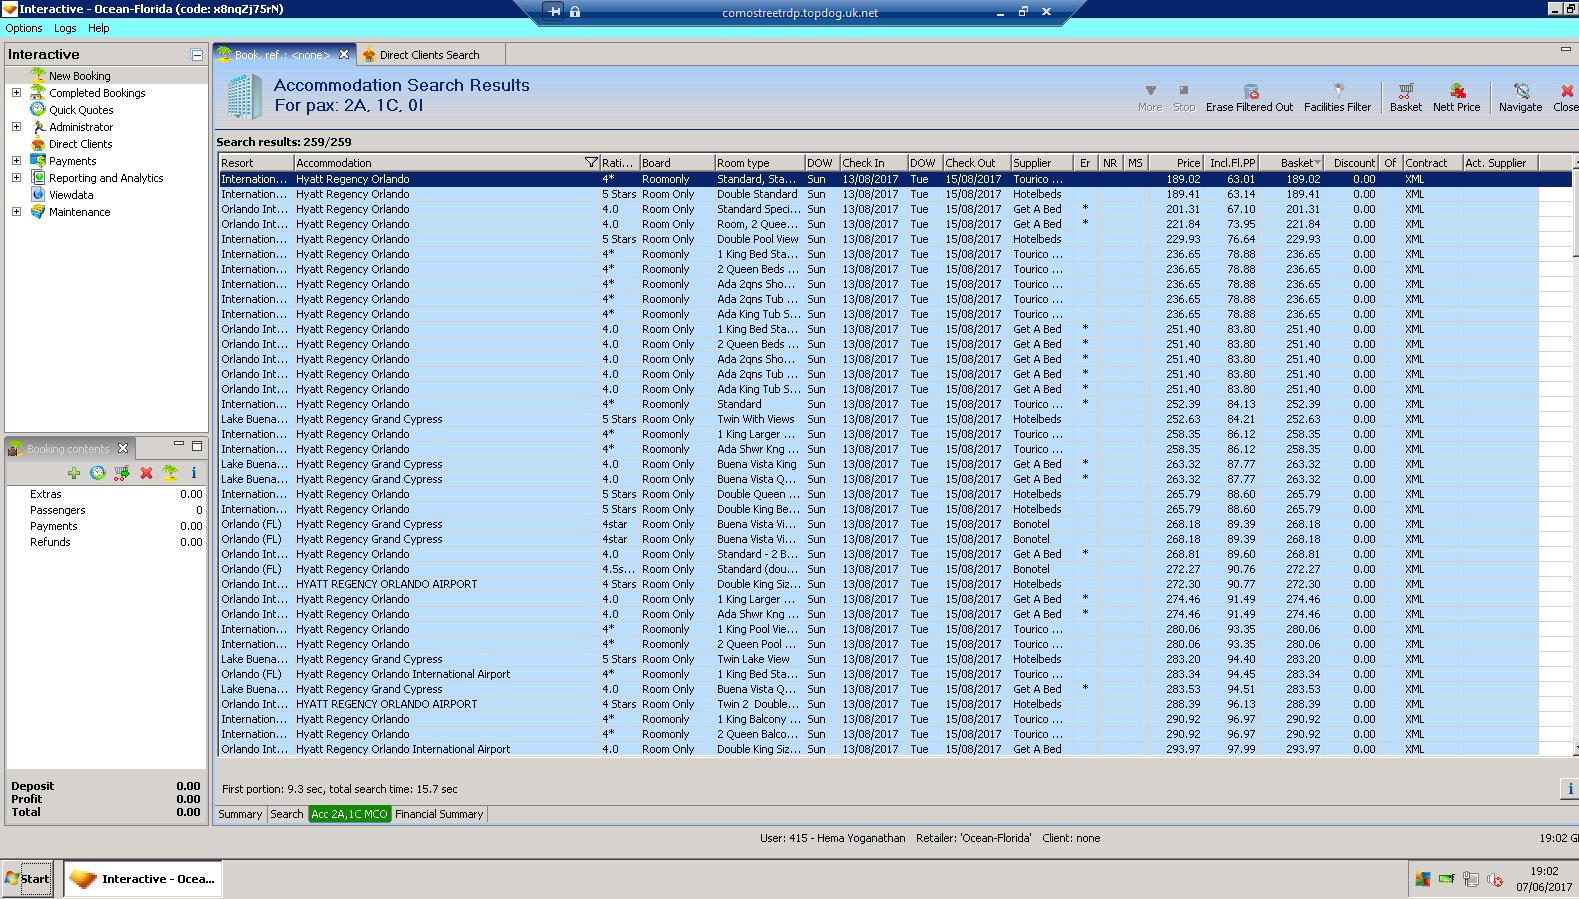
Task: Open the Basket from the toolbar
Action: pyautogui.click(x=1405, y=98)
